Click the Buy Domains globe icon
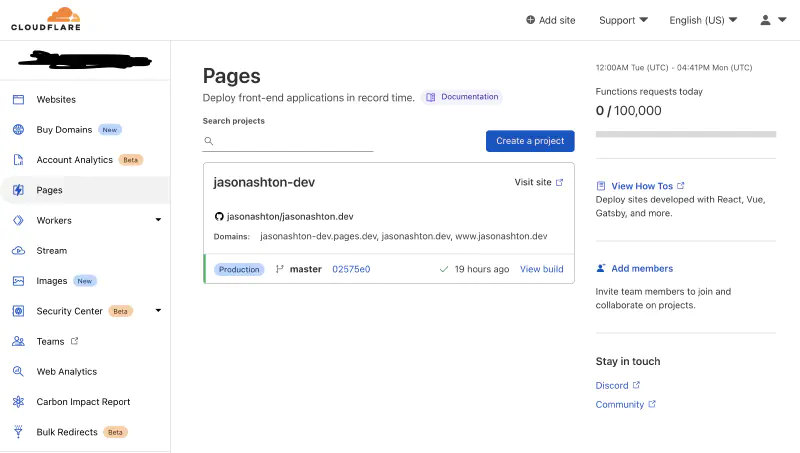This screenshot has height=453, width=800. [x=18, y=130]
